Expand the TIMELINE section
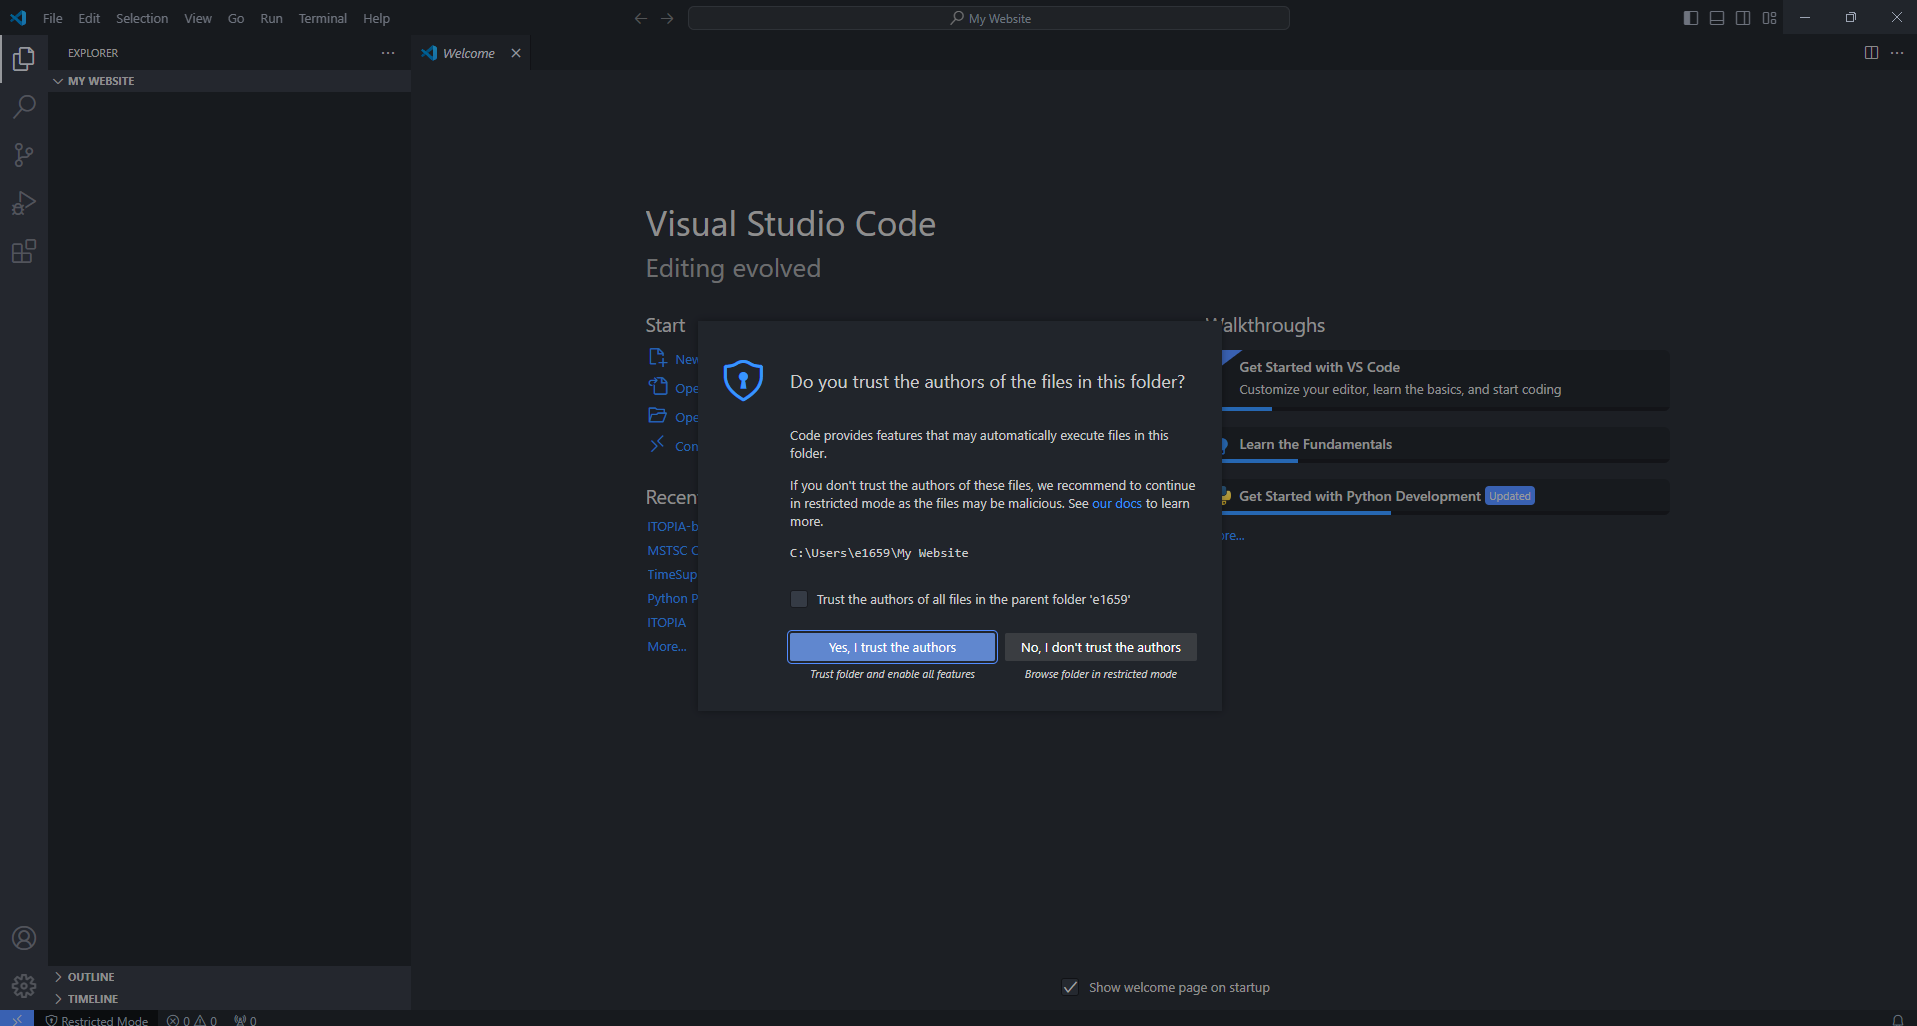 [x=230, y=999]
